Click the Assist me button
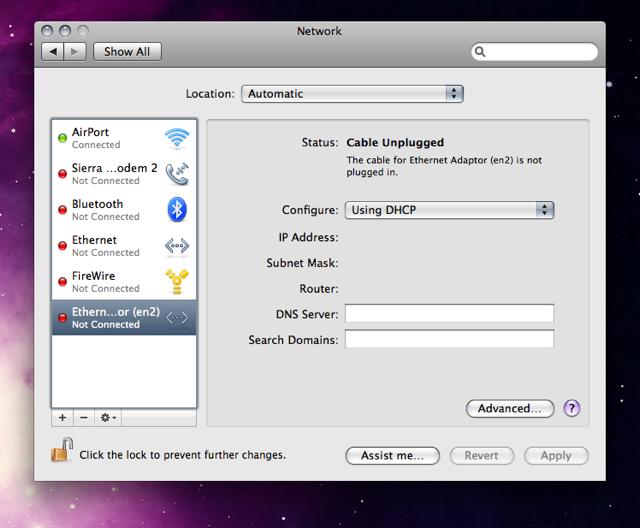Image resolution: width=640 pixels, height=528 pixels. point(392,456)
